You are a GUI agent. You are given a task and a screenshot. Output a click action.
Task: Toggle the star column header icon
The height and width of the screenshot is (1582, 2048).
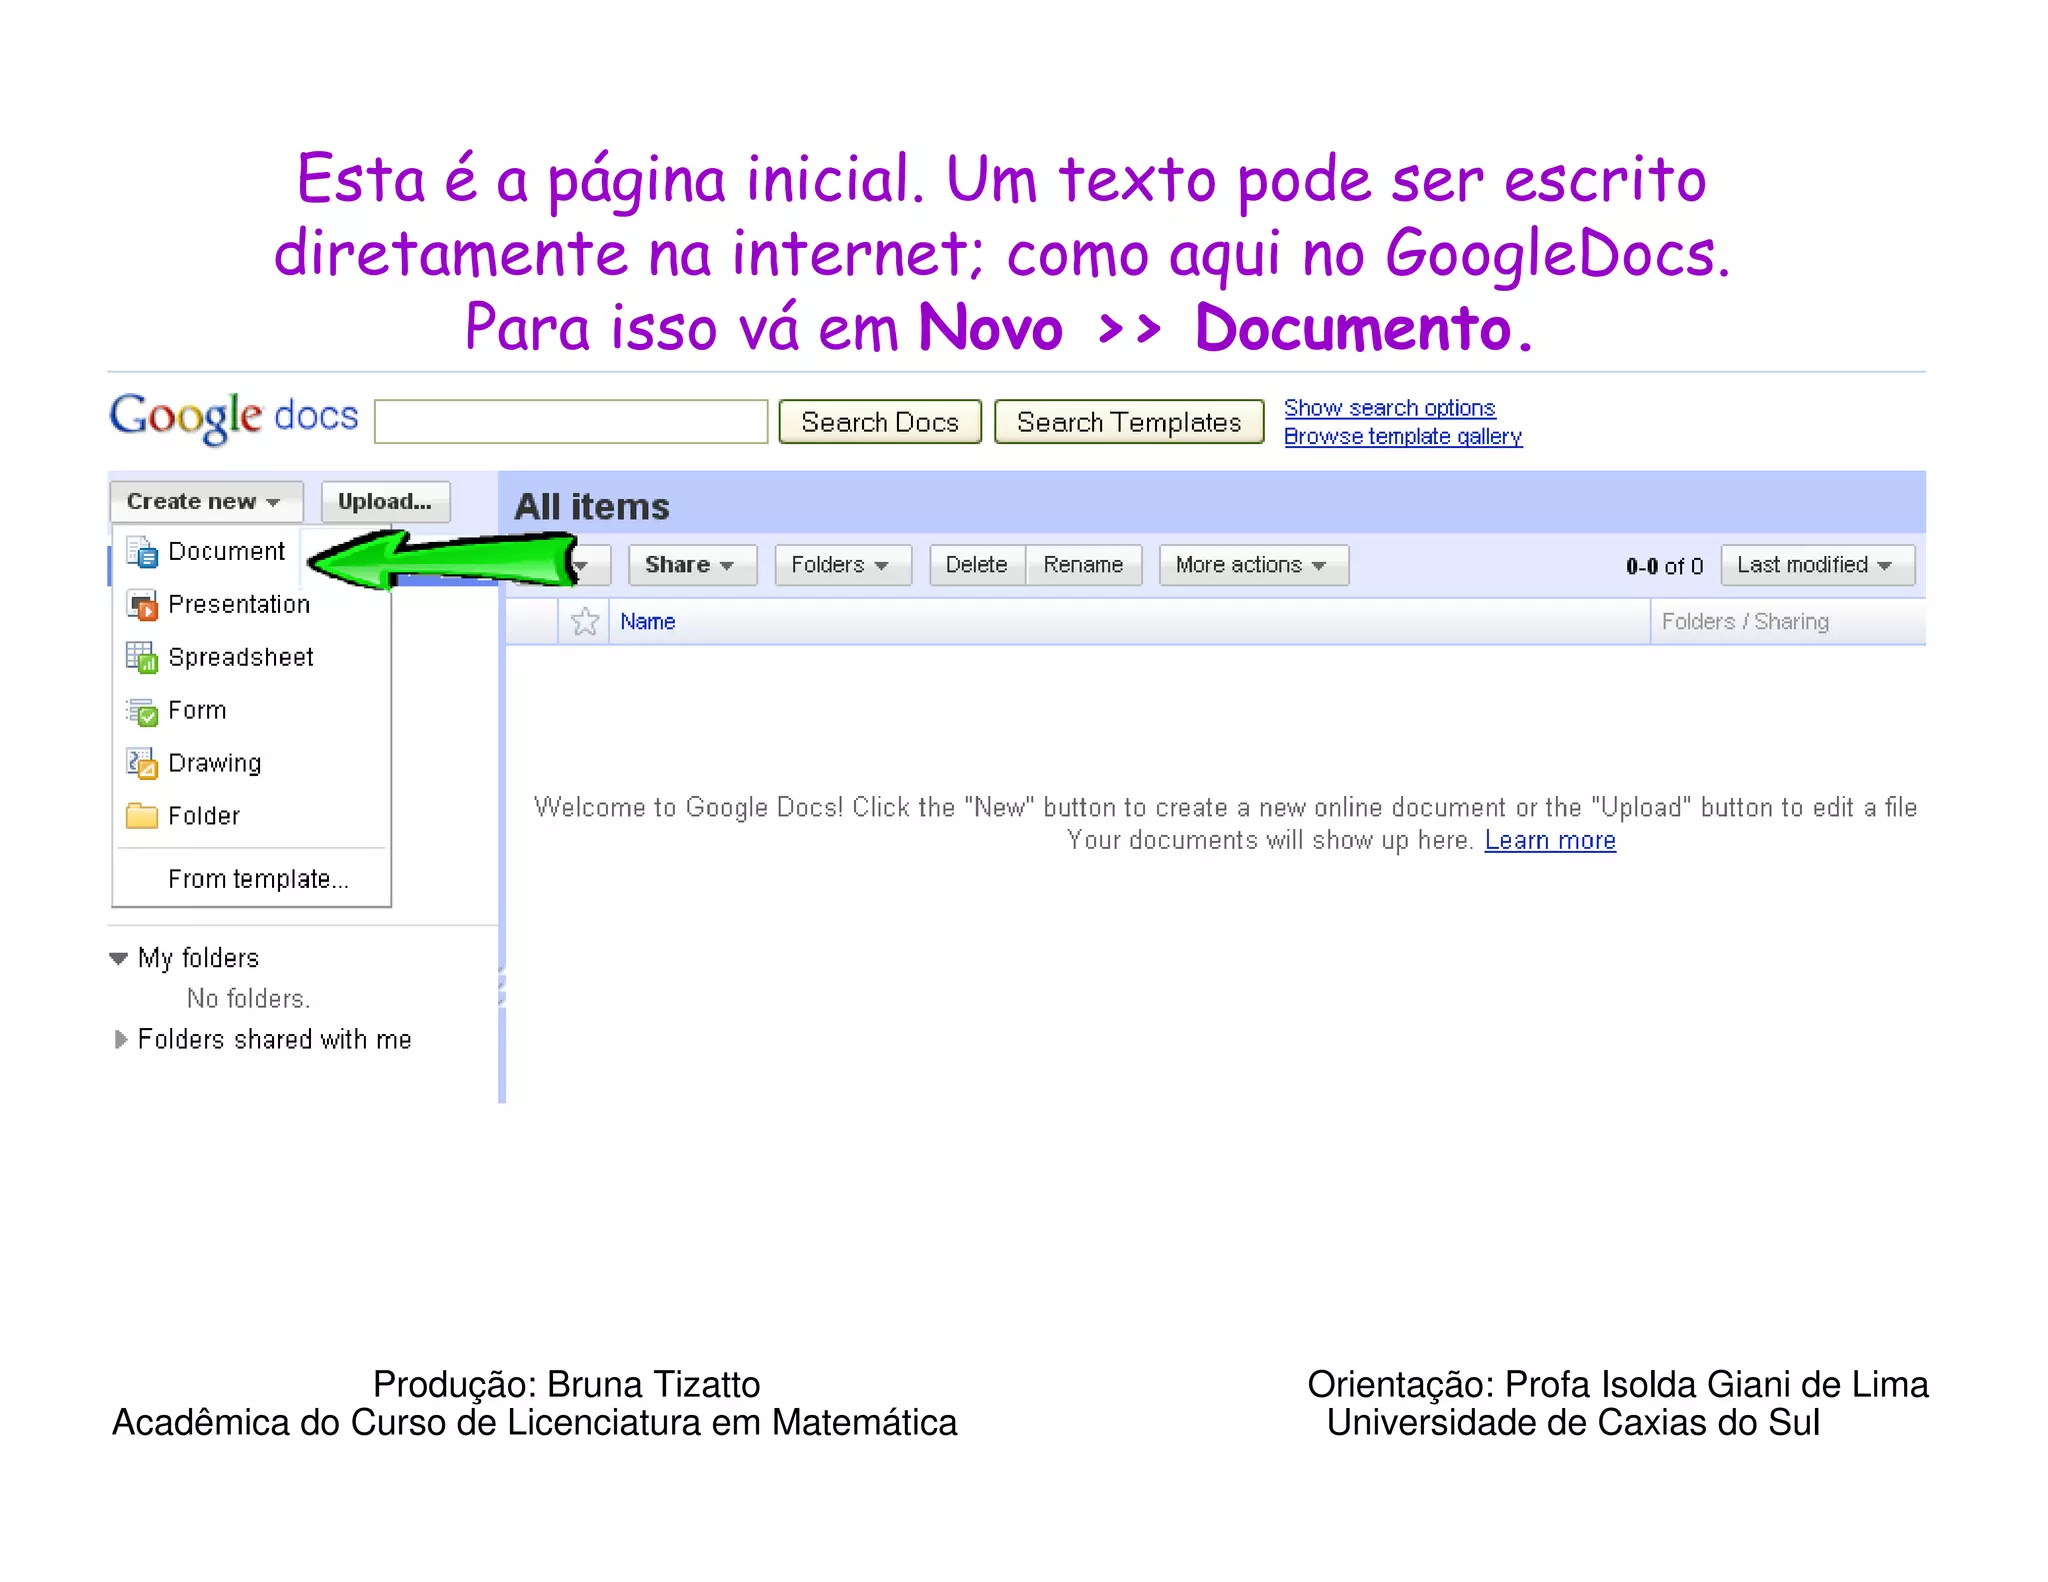[585, 622]
